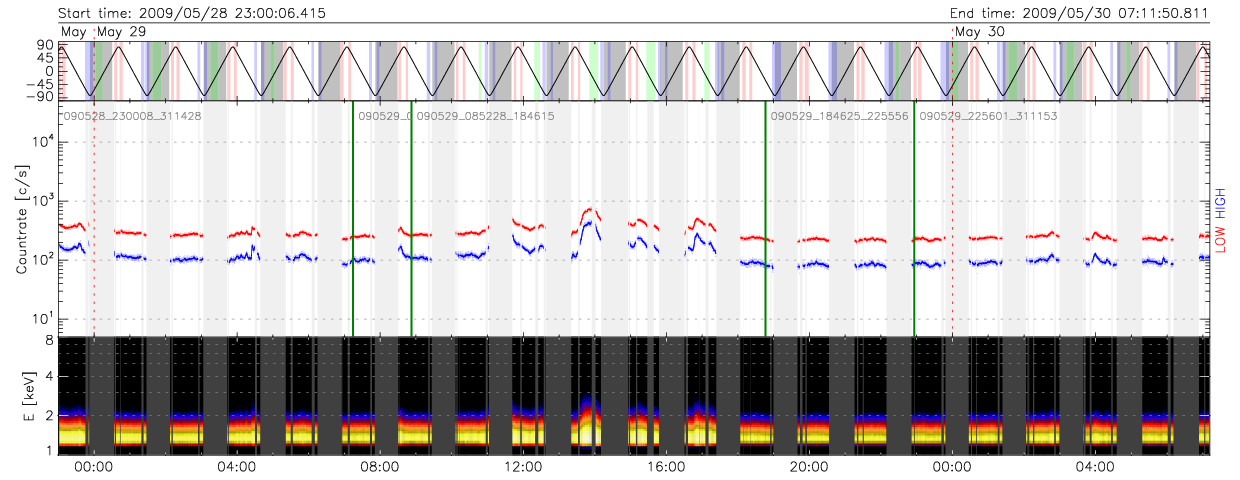Click observation label 090529_085228_184615
The width and height of the screenshot is (1240, 480).
485,116
